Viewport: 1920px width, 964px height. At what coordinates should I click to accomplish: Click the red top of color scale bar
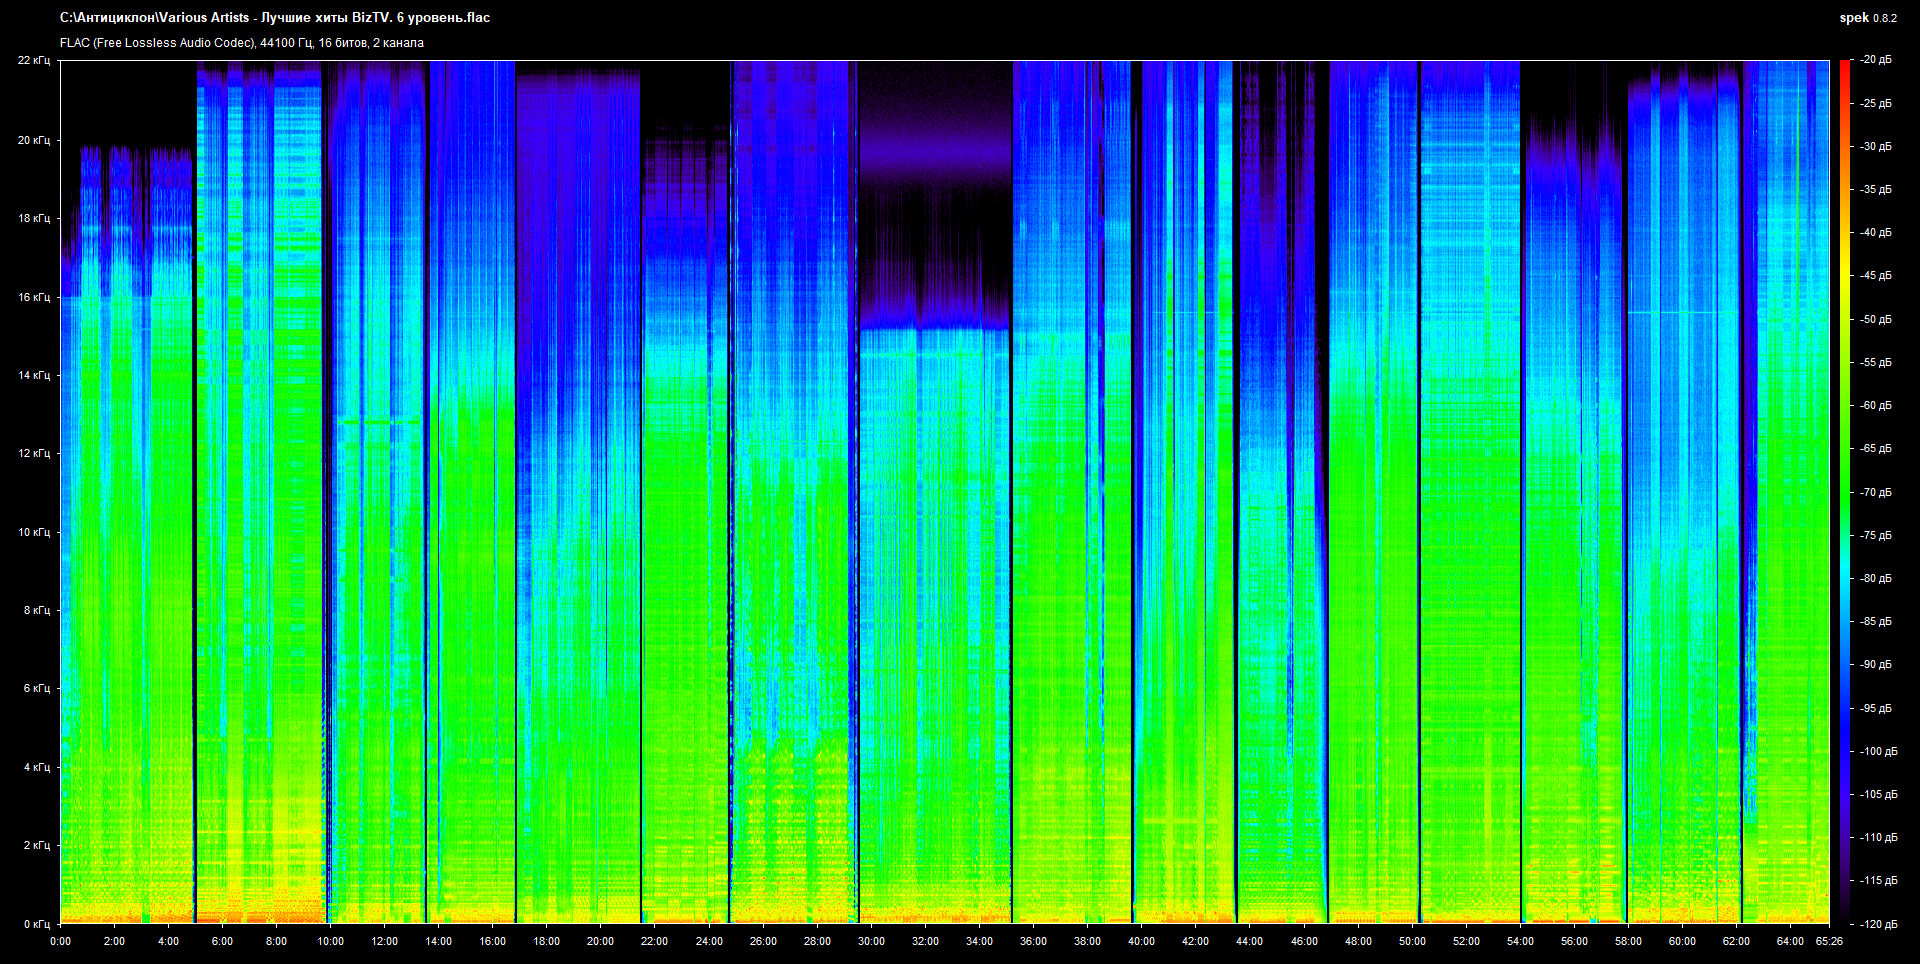pos(1844,68)
